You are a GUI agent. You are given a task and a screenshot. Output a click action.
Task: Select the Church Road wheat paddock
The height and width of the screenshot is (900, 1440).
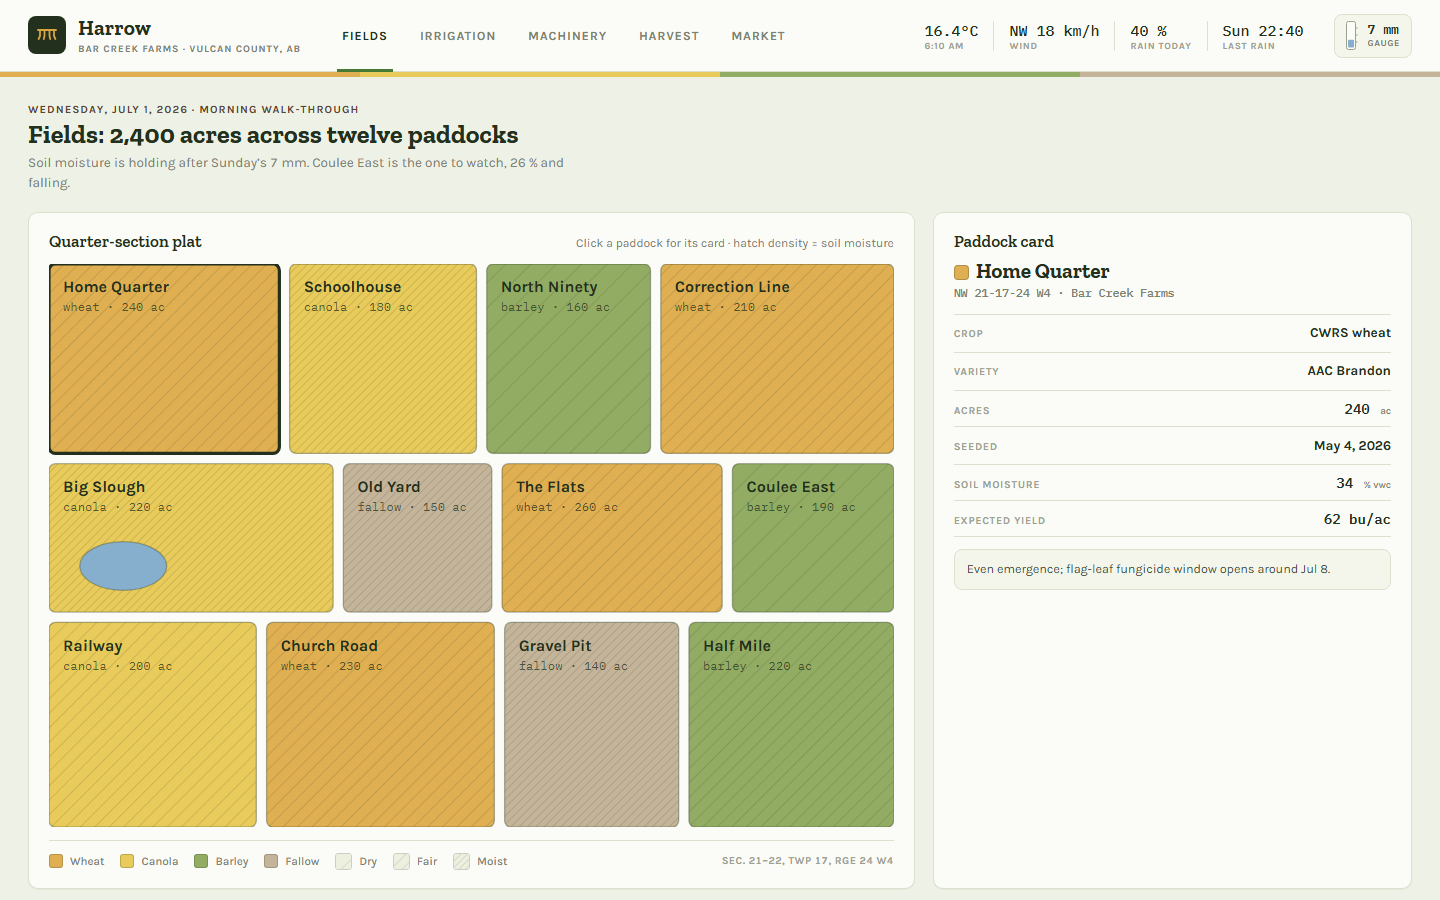pos(380,725)
